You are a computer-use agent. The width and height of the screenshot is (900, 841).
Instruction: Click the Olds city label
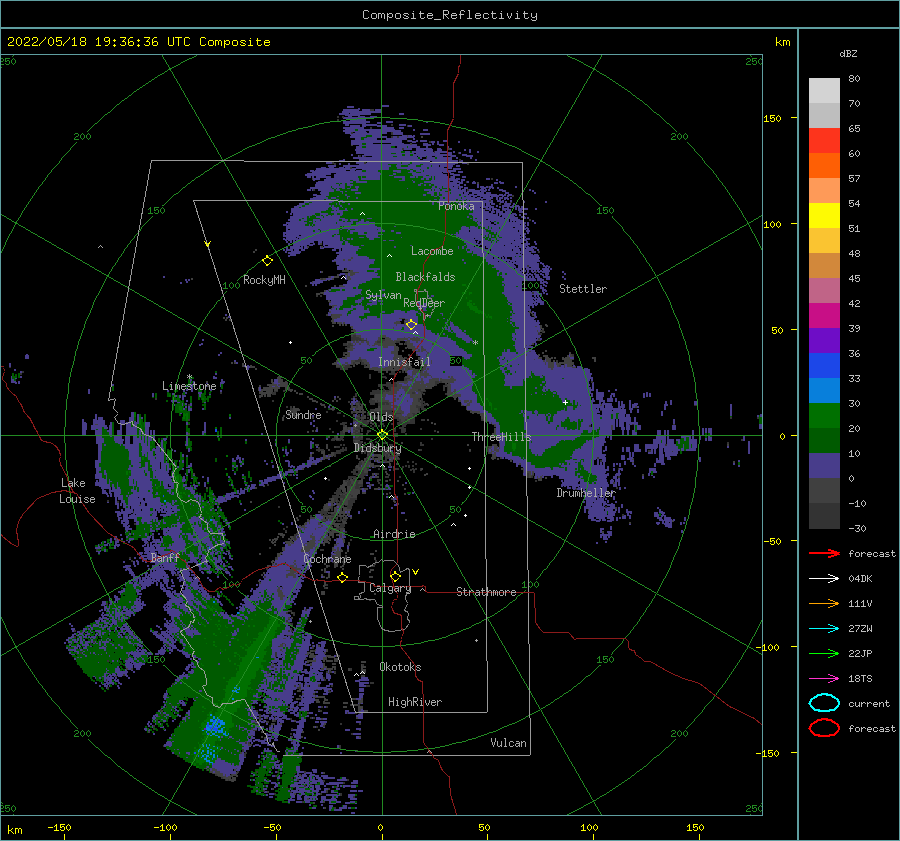coord(381,417)
